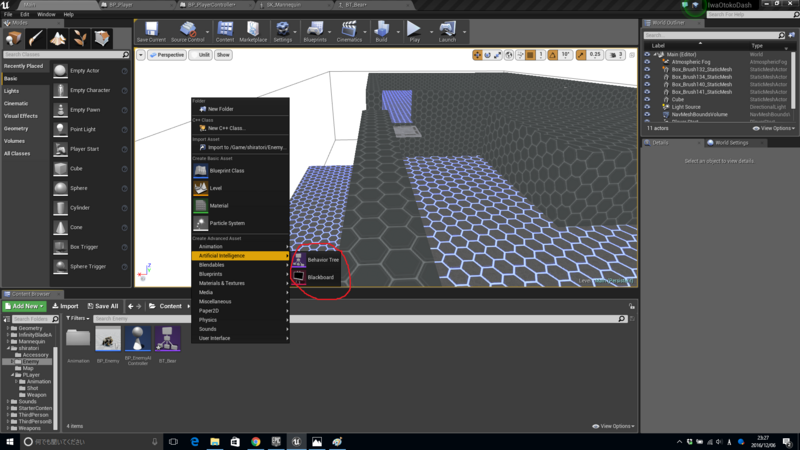Click Launch toolbar icon

pos(447,32)
